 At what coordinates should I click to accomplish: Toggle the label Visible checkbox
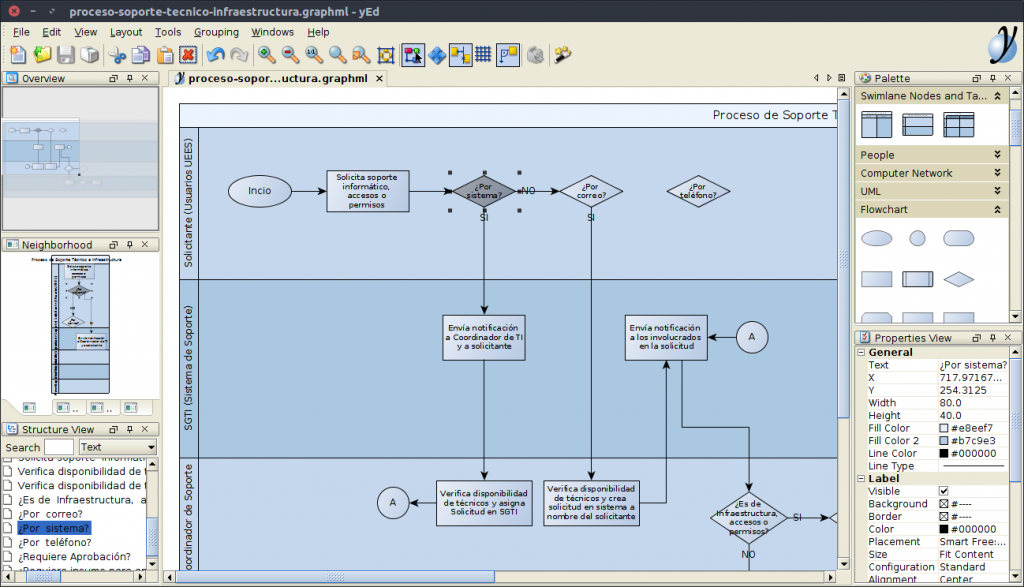[x=944, y=491]
